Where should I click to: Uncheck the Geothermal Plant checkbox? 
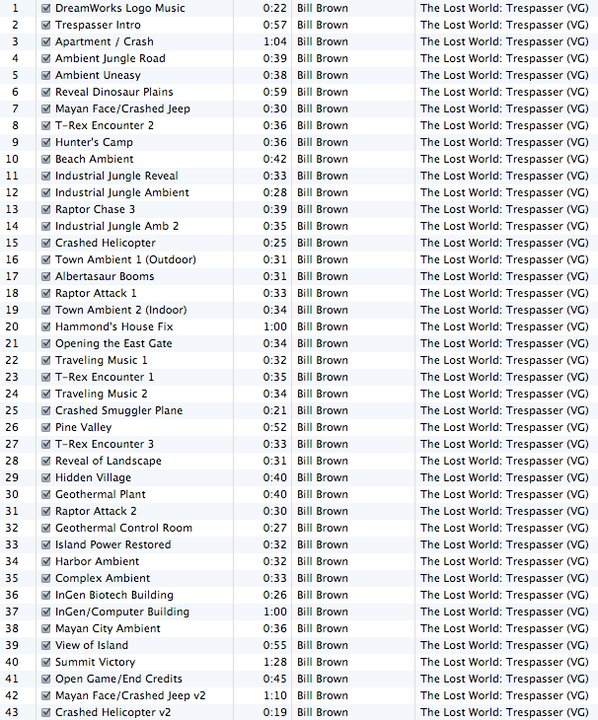(46, 494)
